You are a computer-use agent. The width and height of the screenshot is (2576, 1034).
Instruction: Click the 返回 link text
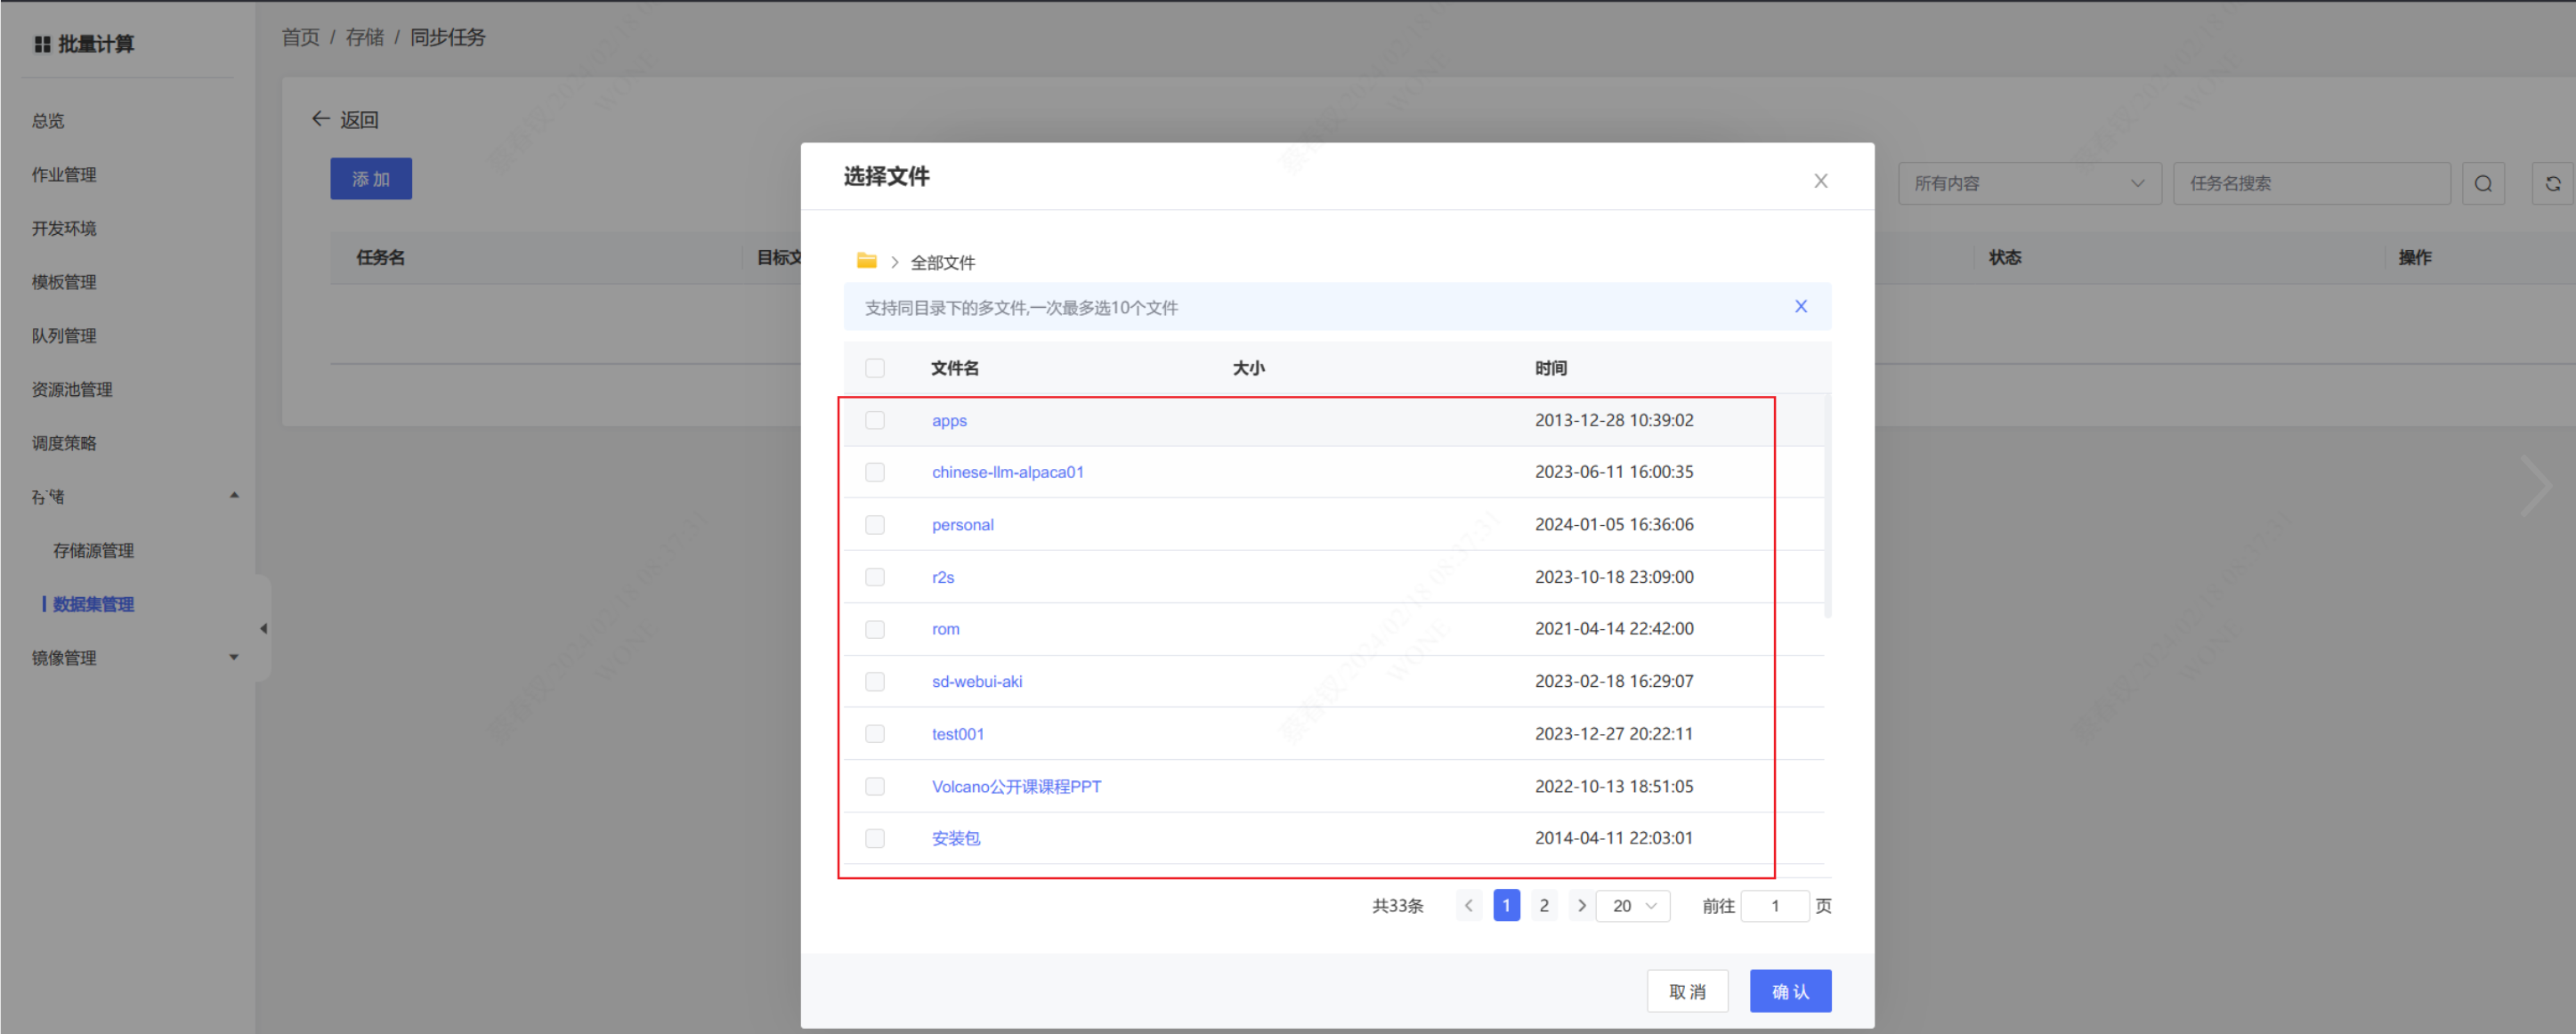point(359,120)
